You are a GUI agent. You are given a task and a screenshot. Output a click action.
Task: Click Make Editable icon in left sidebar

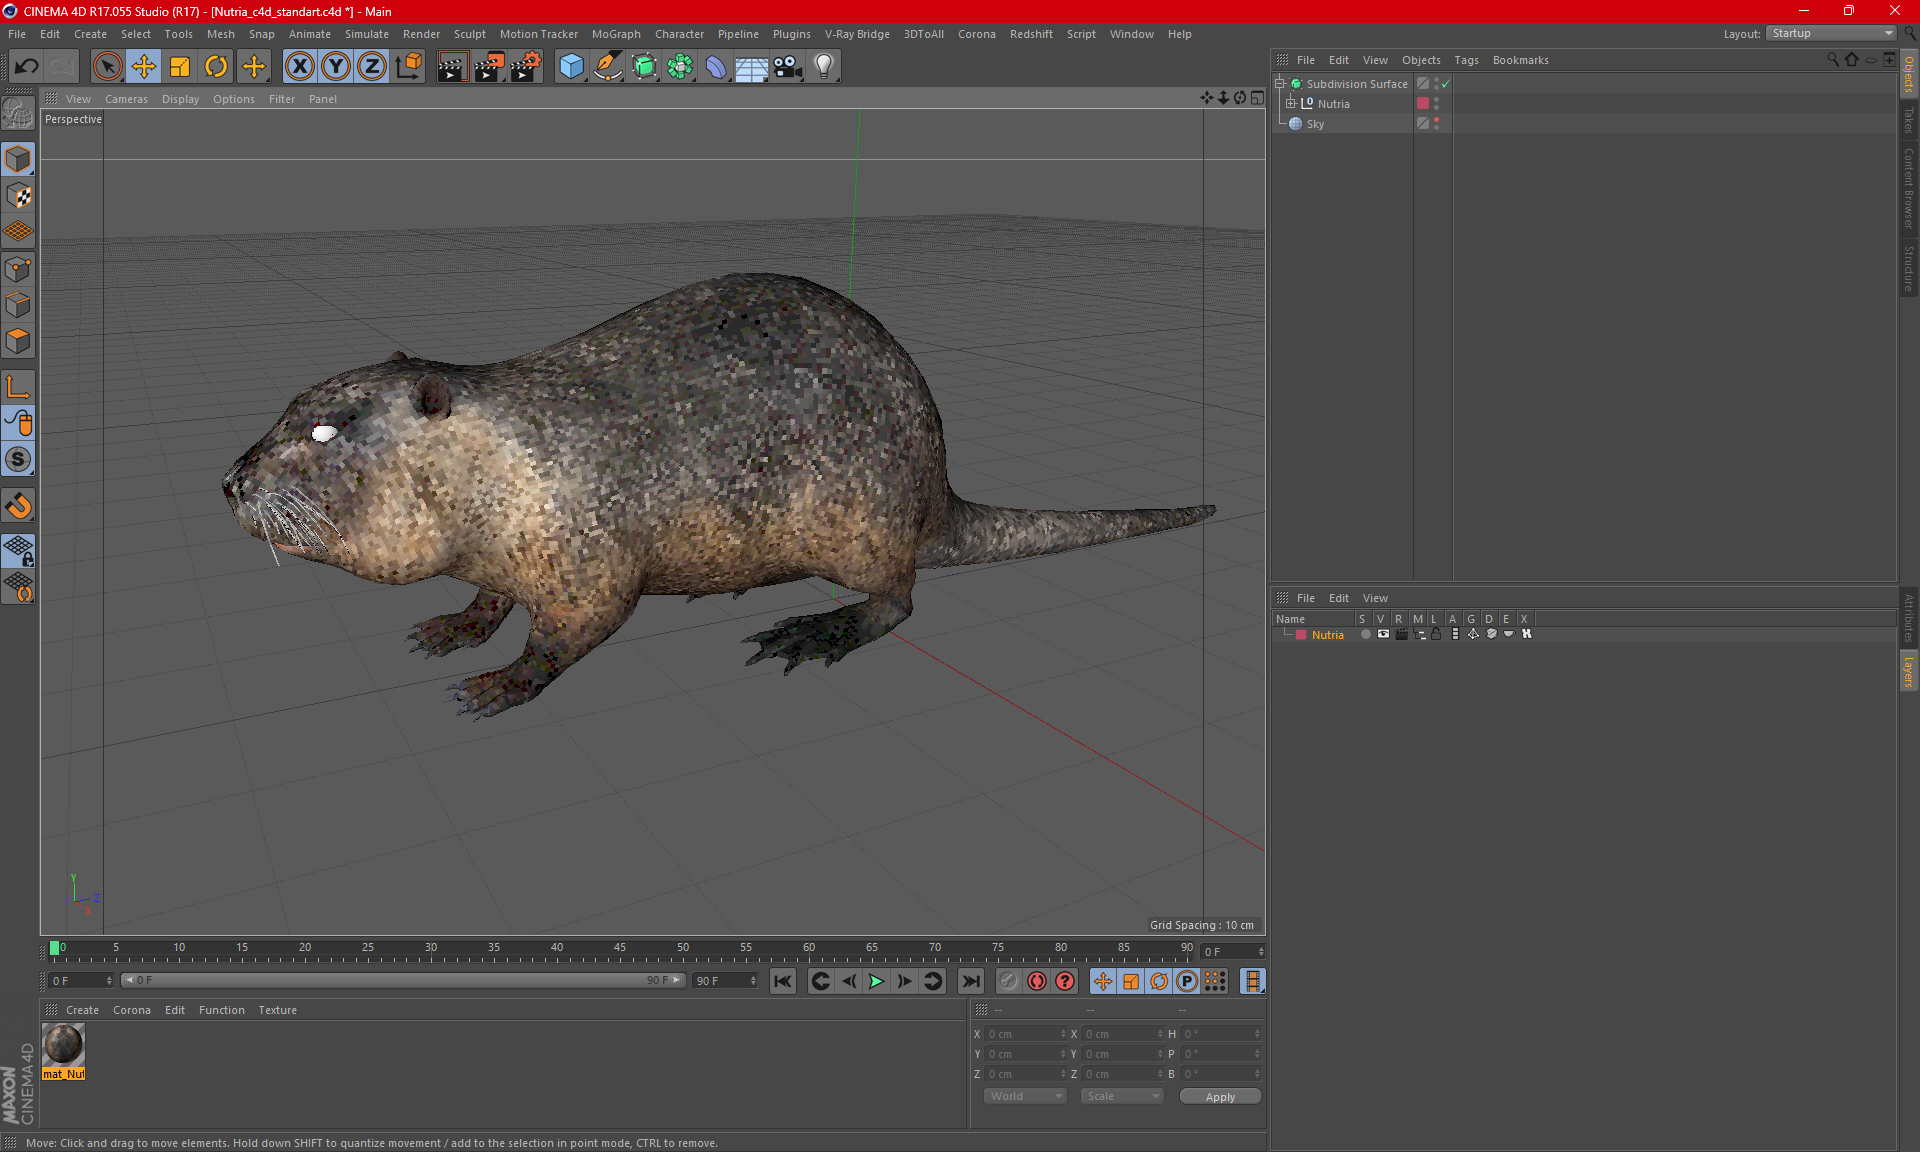click(x=18, y=115)
